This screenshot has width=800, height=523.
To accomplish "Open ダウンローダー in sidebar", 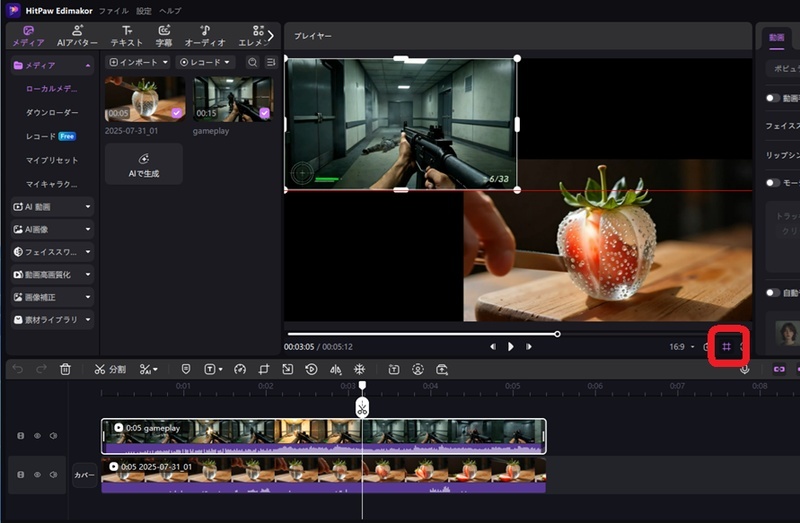I will pyautogui.click(x=52, y=112).
